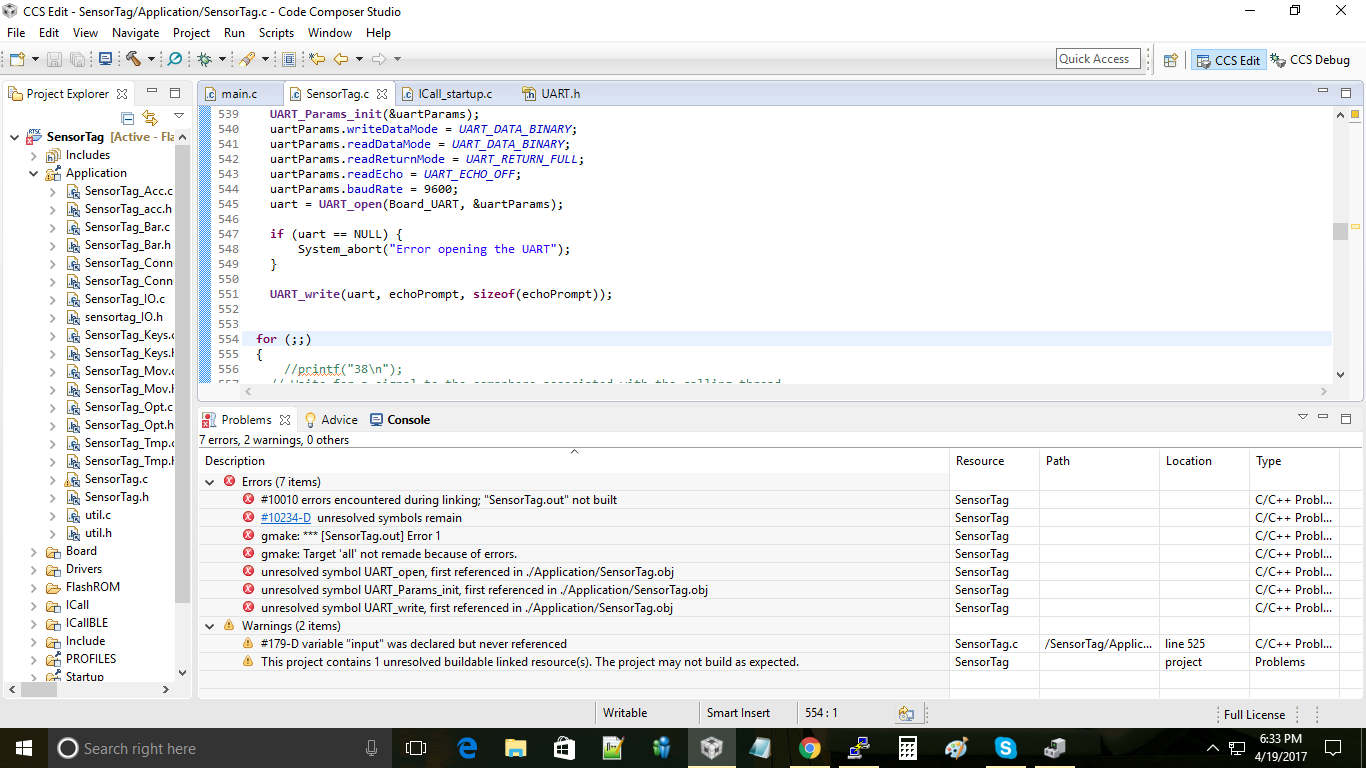Switch to the Console tab
This screenshot has height=768, width=1366.
(x=400, y=420)
